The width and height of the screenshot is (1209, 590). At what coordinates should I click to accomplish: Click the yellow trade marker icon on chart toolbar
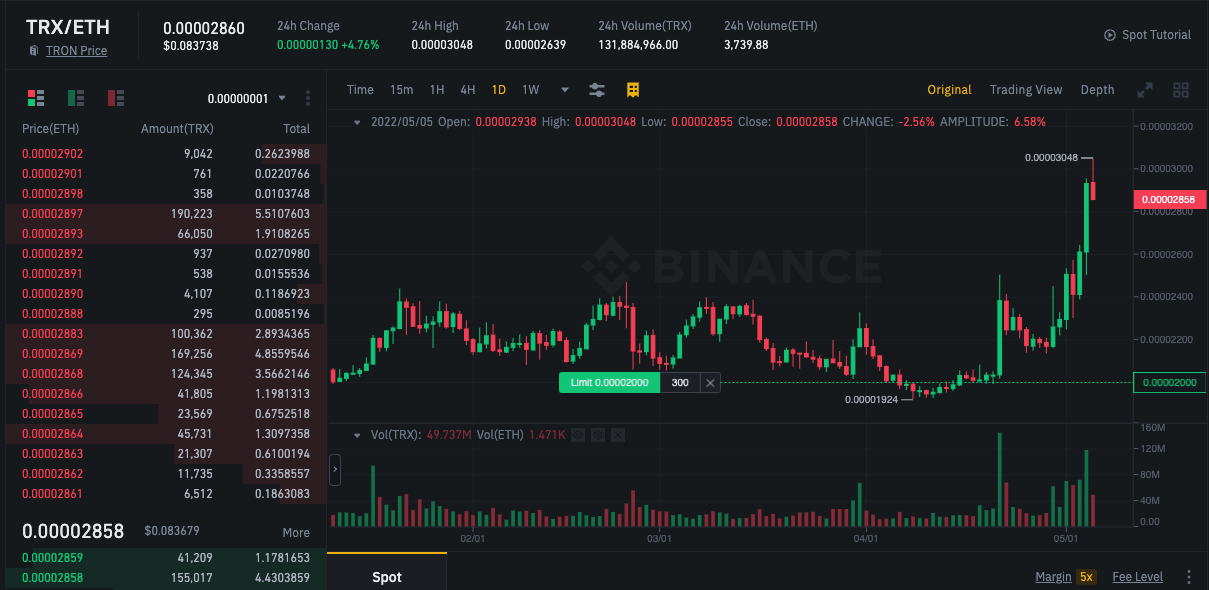(x=633, y=90)
